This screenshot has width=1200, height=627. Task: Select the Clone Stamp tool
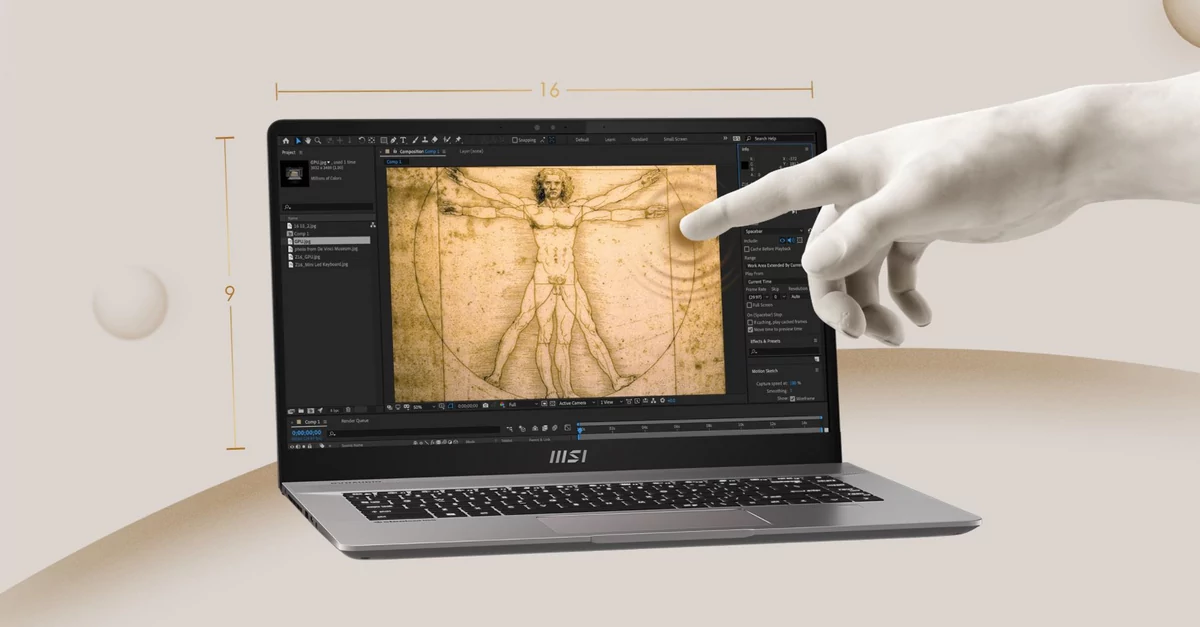click(425, 140)
